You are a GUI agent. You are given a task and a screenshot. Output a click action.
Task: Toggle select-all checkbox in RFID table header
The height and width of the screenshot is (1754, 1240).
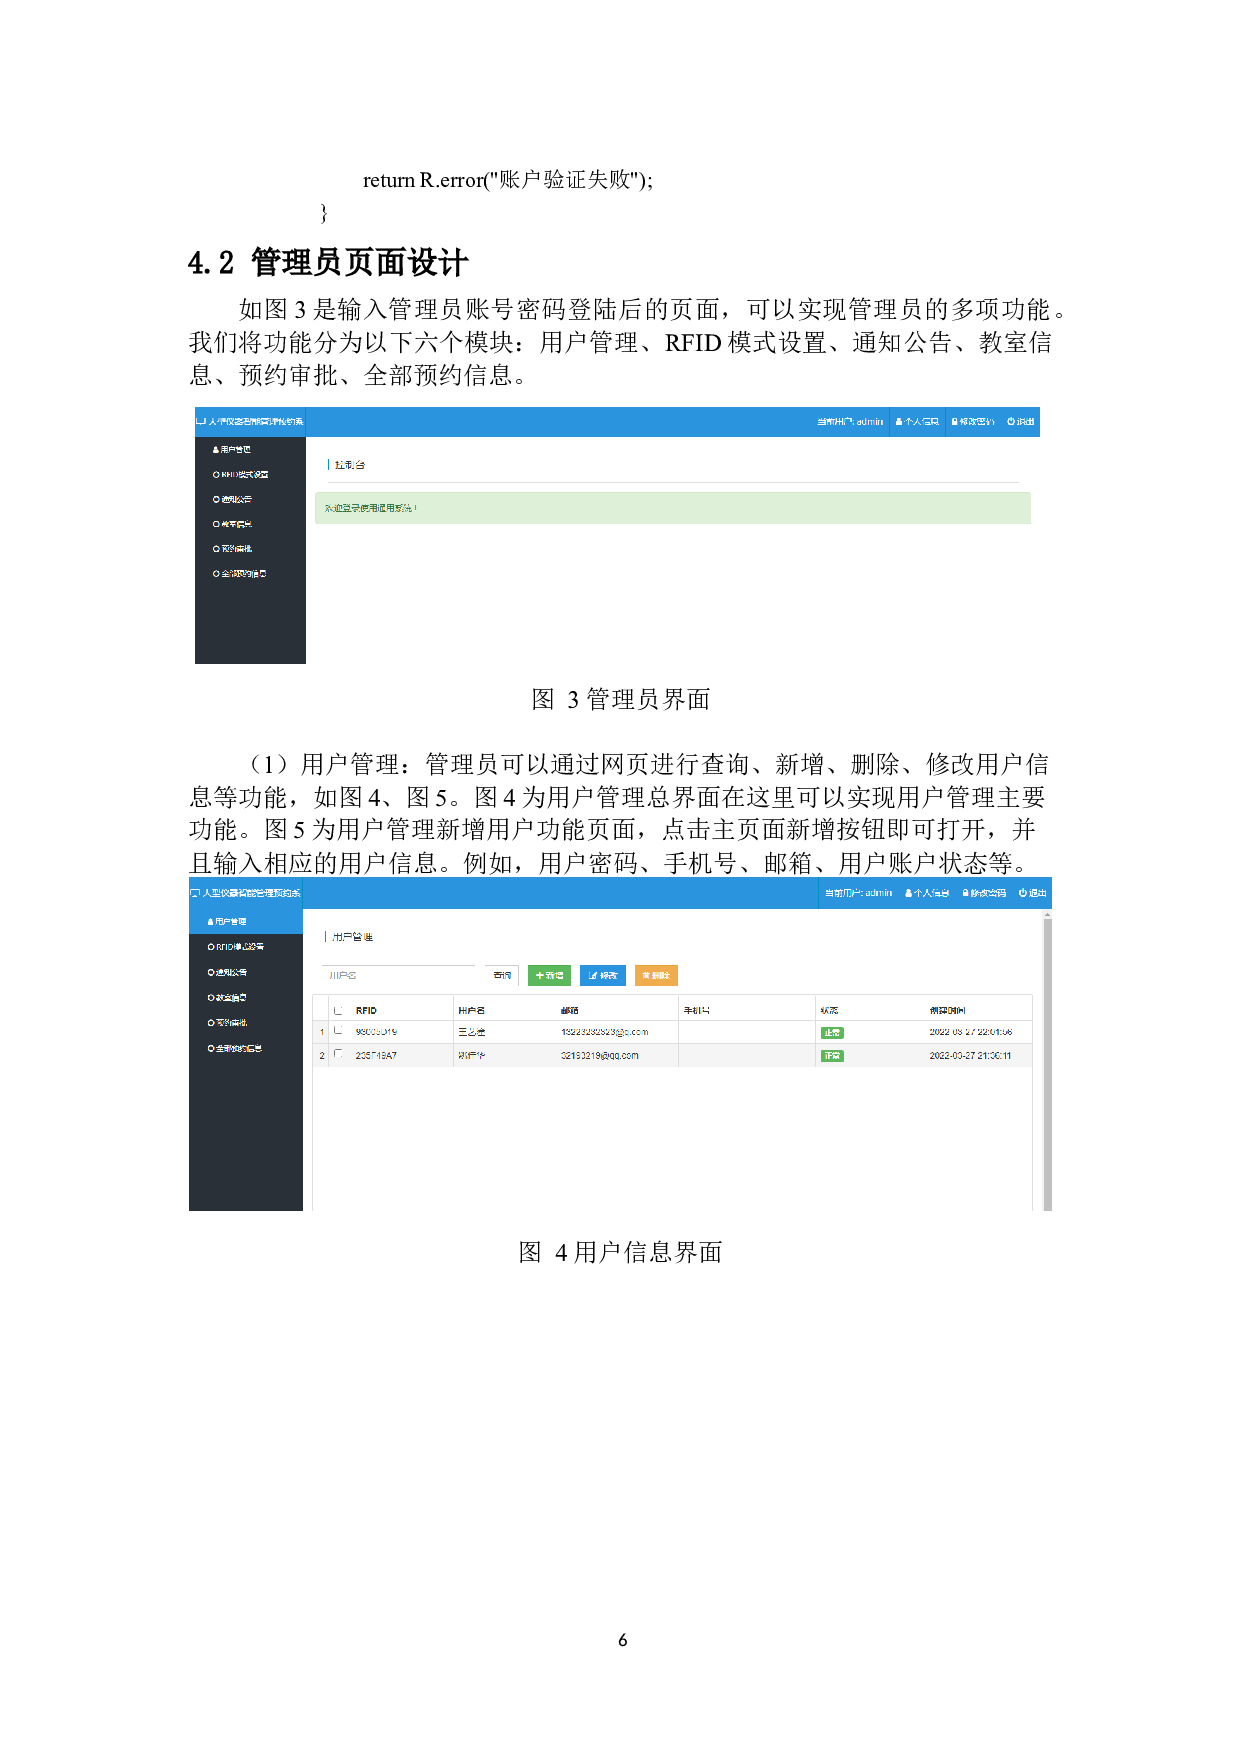point(338,1010)
